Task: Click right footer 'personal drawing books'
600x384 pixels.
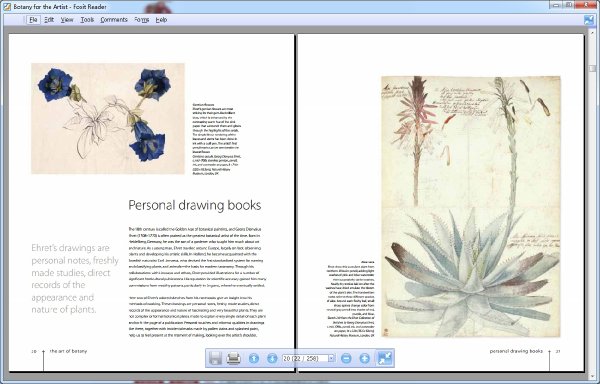Action: click(516, 351)
